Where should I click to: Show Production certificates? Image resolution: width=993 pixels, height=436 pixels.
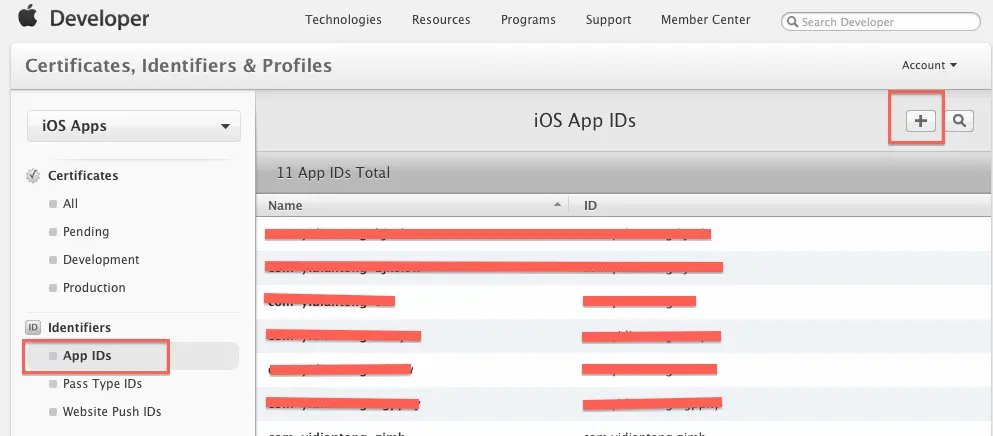pyautogui.click(x=94, y=288)
